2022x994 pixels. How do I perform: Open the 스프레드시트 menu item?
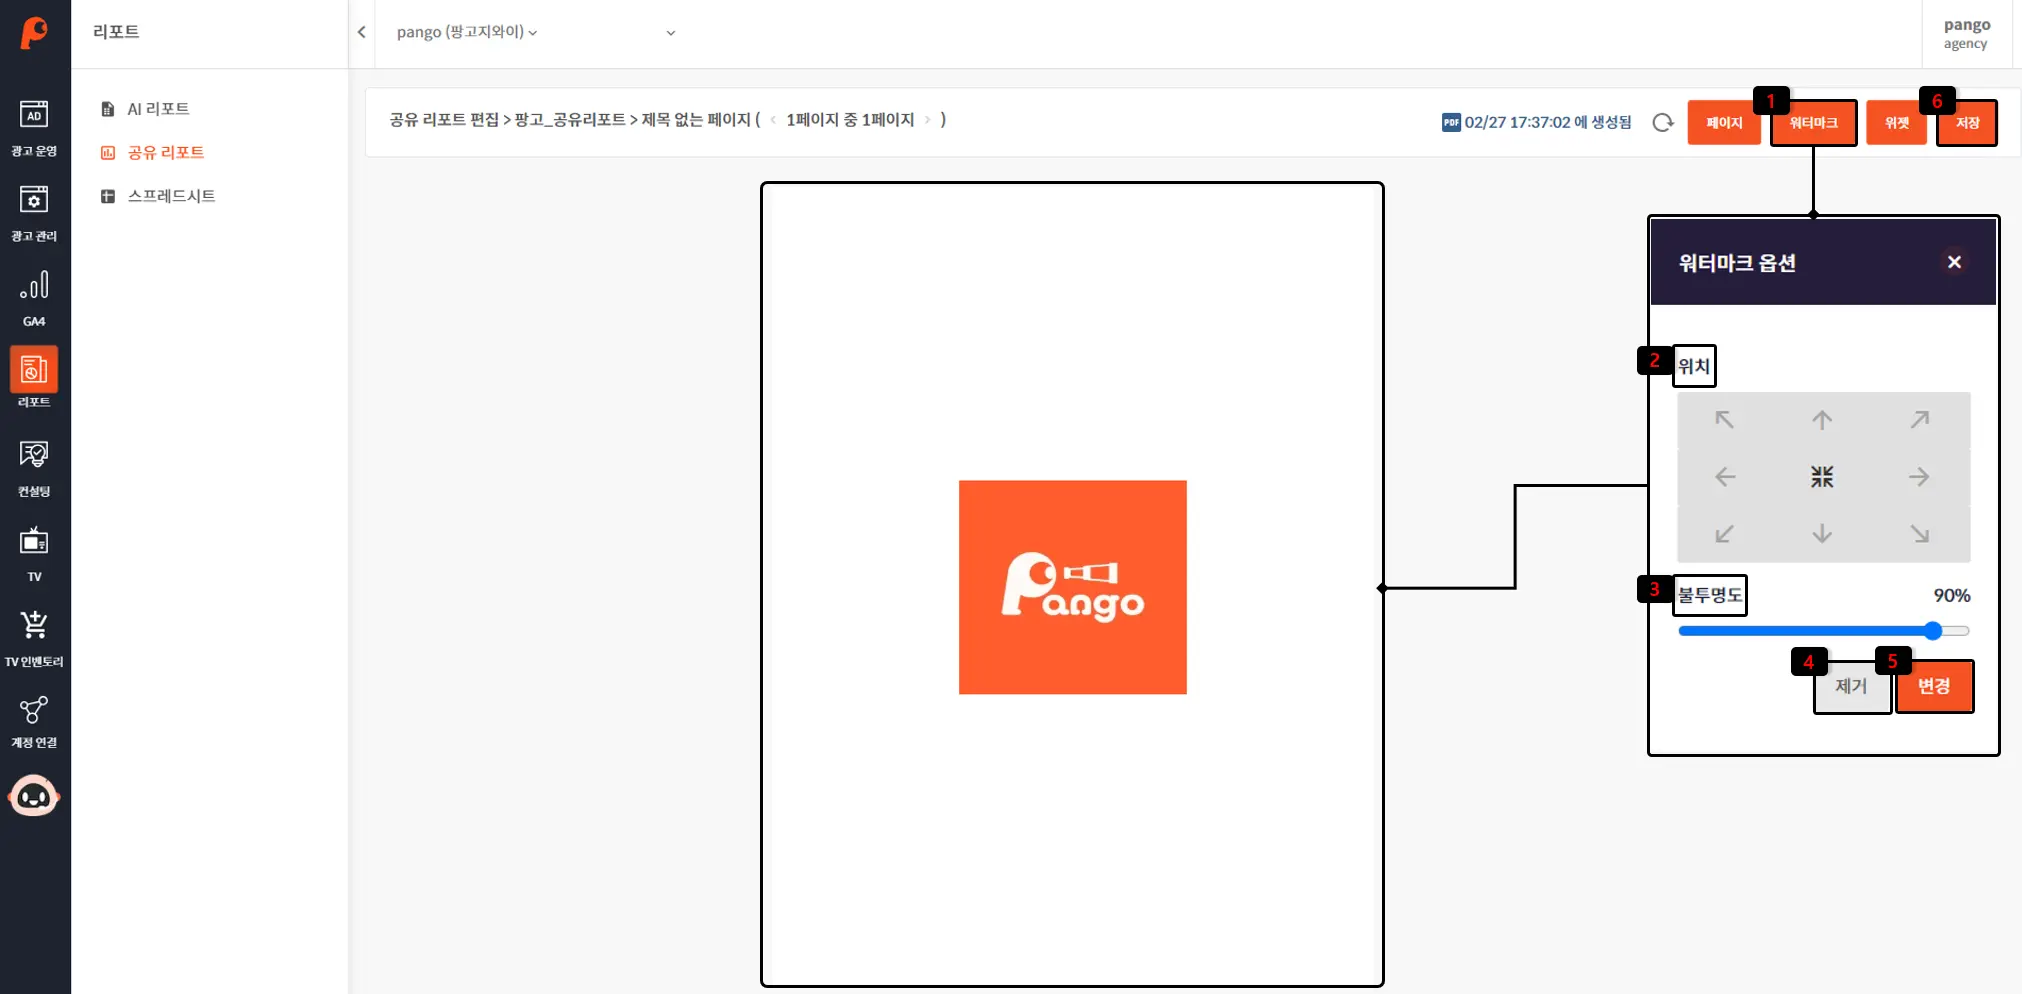click(171, 196)
